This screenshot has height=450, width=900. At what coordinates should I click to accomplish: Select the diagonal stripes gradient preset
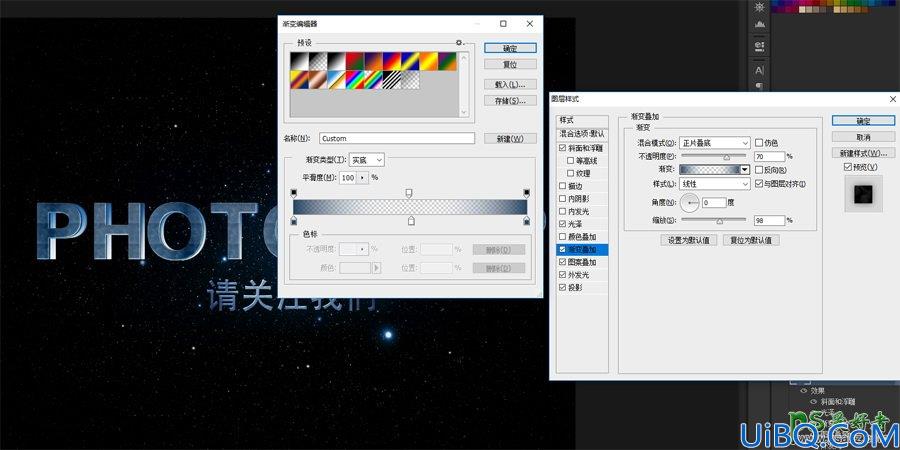click(391, 80)
